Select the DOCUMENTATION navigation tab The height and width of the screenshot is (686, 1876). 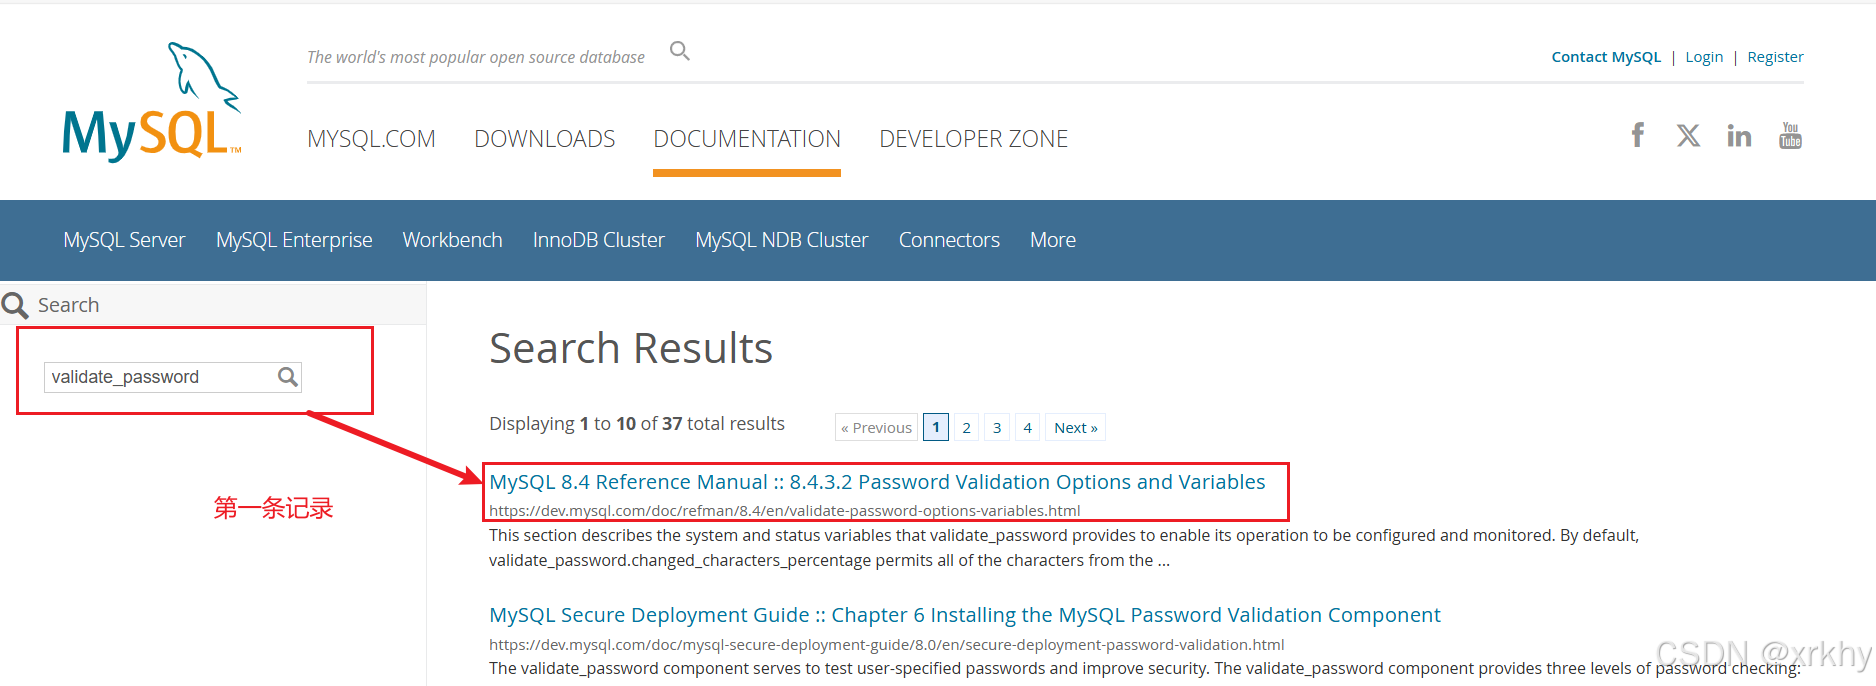click(x=747, y=139)
